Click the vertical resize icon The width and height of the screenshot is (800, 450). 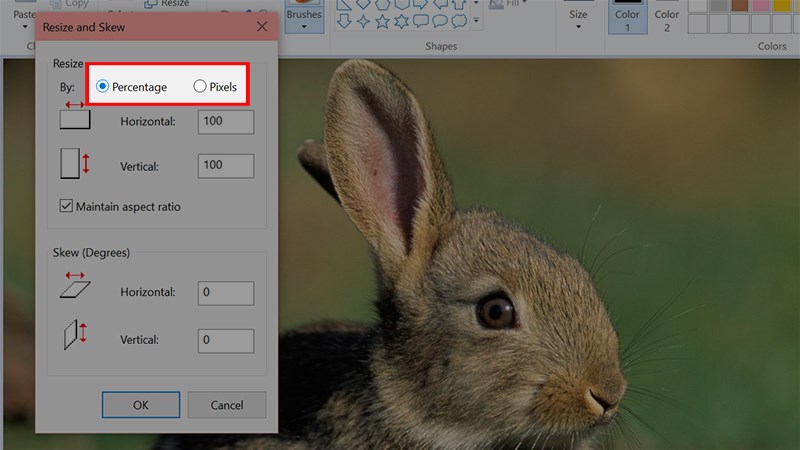[x=74, y=163]
